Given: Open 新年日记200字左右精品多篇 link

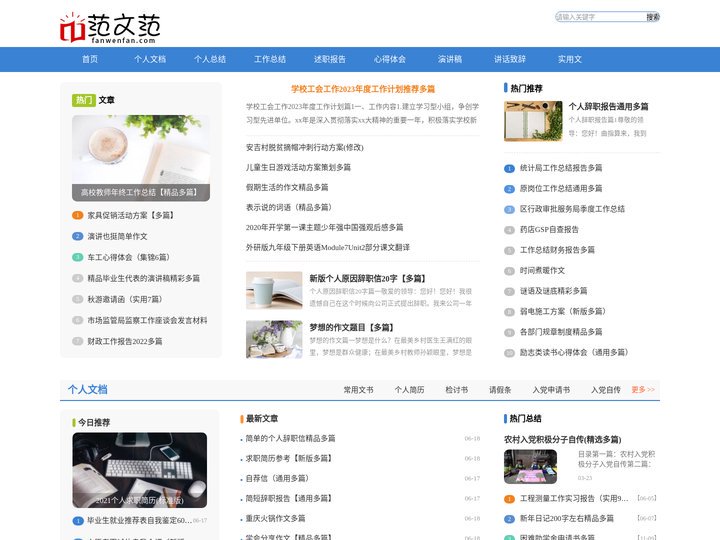Looking at the screenshot, I should click(567, 518).
